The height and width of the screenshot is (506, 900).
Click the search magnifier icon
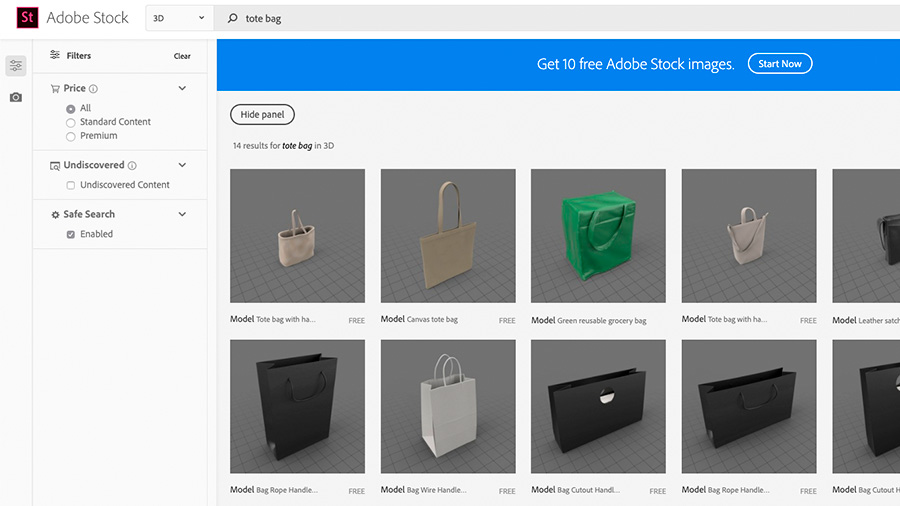tap(232, 18)
